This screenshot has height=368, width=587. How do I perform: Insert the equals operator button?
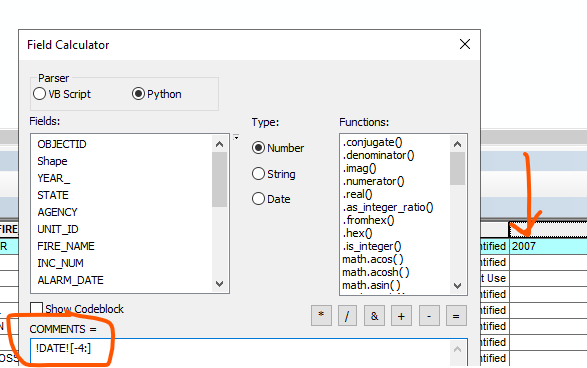[x=456, y=316]
